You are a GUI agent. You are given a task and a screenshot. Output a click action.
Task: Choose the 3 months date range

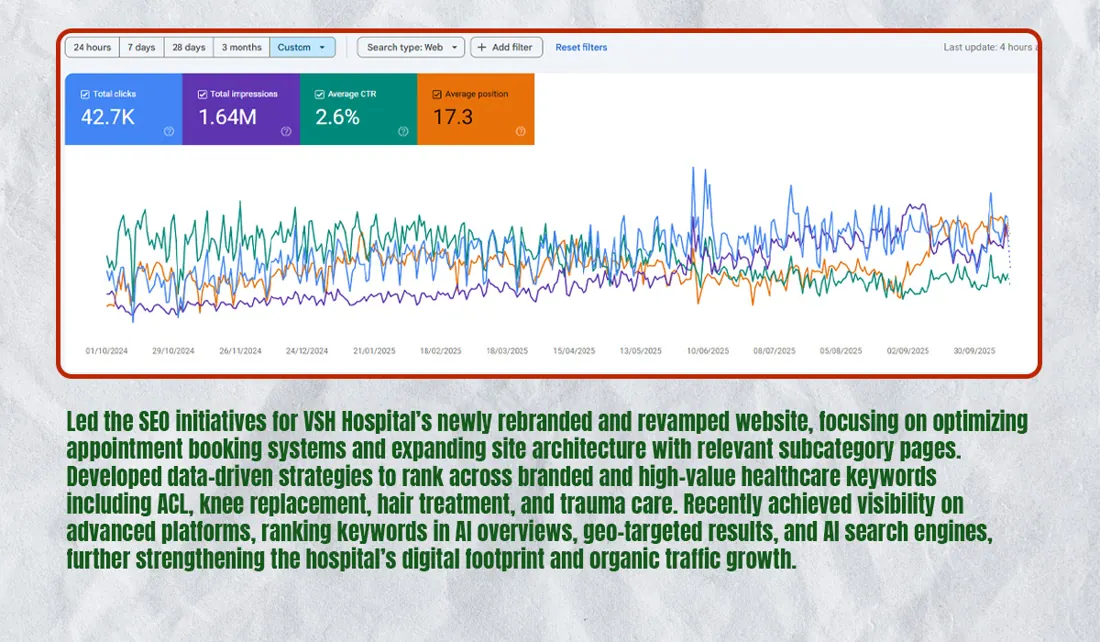point(242,47)
